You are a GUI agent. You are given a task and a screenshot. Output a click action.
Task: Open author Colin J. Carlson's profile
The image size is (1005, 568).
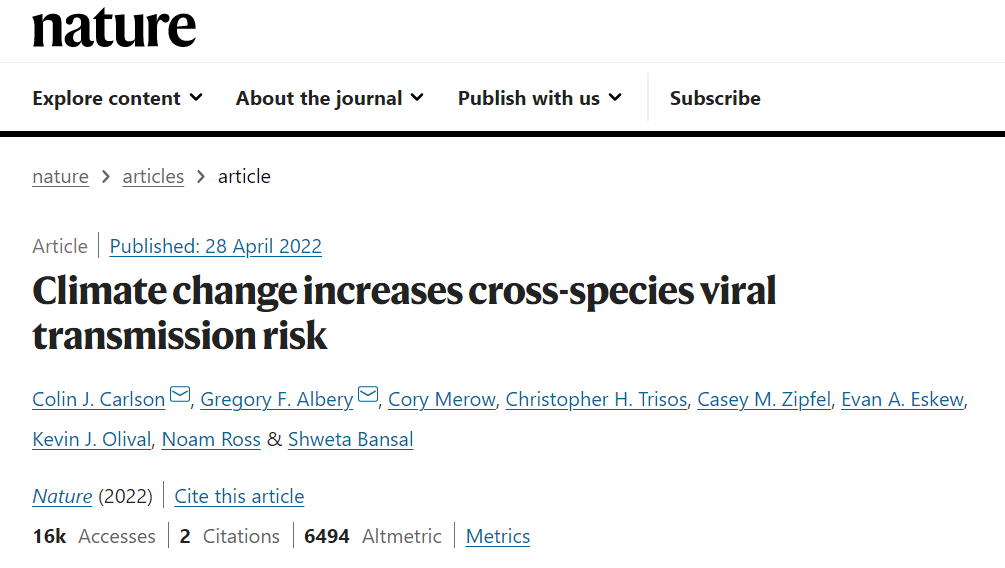tap(98, 399)
